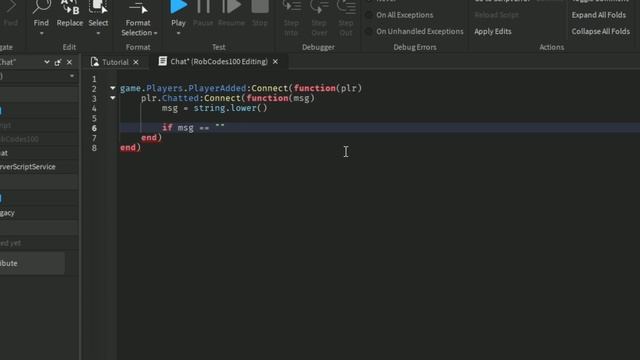Click line number 5 in the gutter
640x360 pixels.
pyautogui.click(x=94, y=118)
